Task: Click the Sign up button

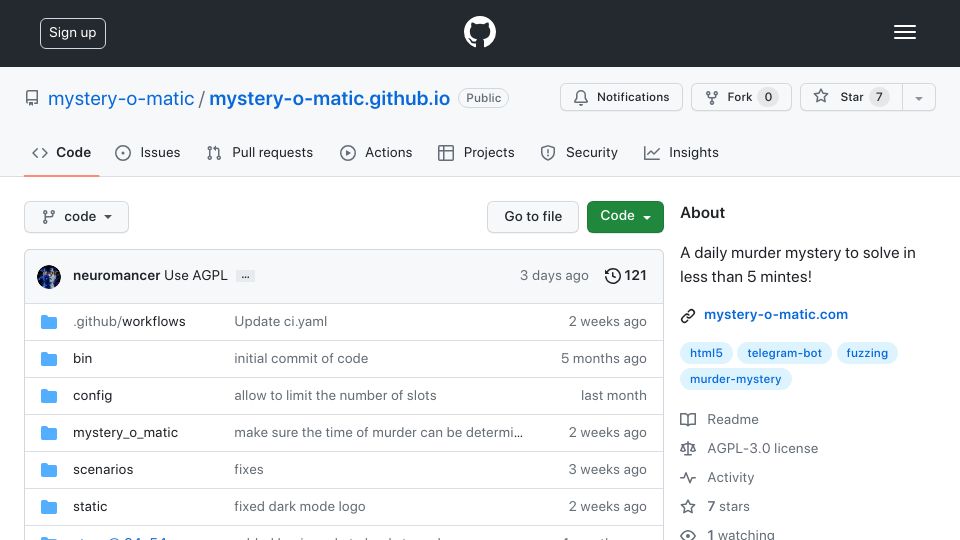Action: click(x=73, y=33)
